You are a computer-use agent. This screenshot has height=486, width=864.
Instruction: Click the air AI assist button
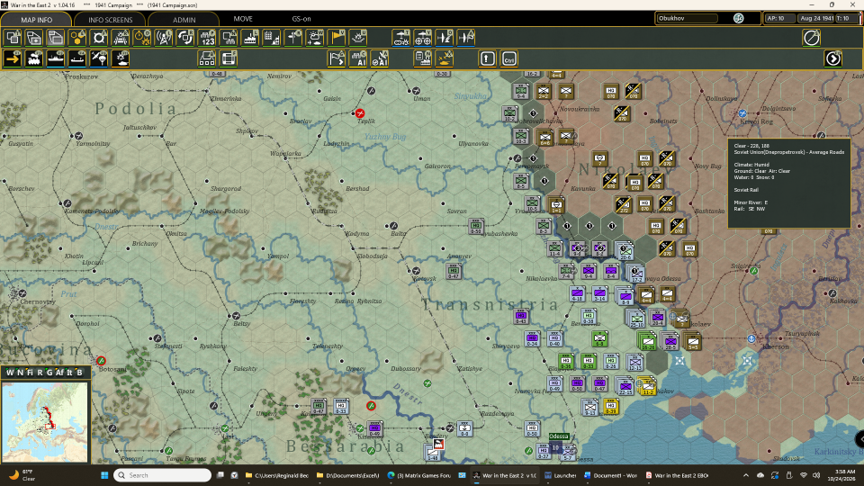pyautogui.click(x=380, y=58)
